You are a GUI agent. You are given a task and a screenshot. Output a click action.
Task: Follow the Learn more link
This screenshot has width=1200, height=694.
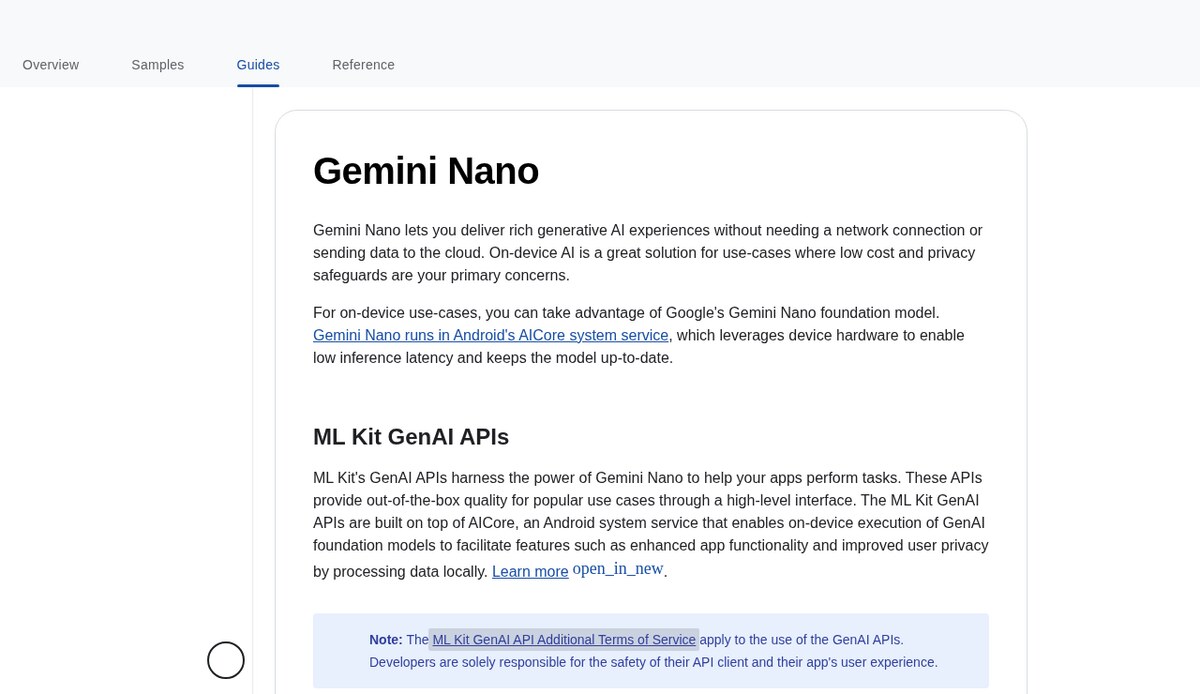click(x=530, y=571)
